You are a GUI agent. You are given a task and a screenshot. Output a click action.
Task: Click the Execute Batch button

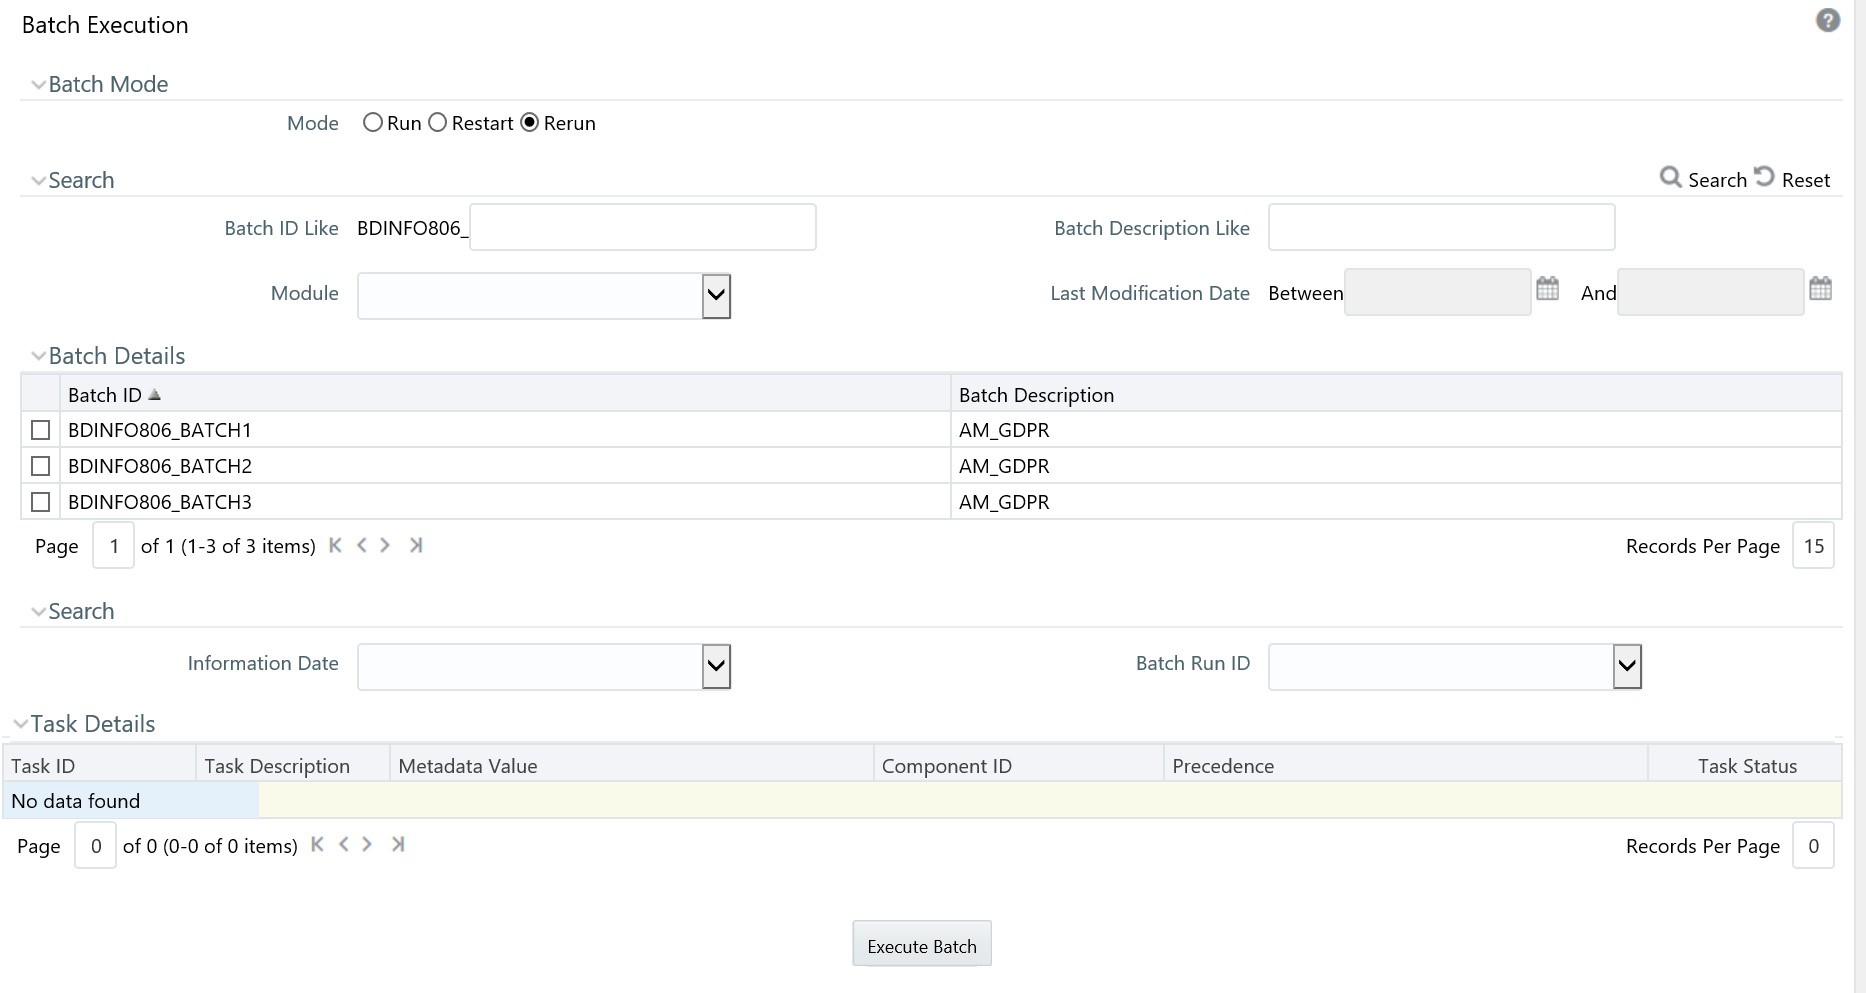coord(921,945)
